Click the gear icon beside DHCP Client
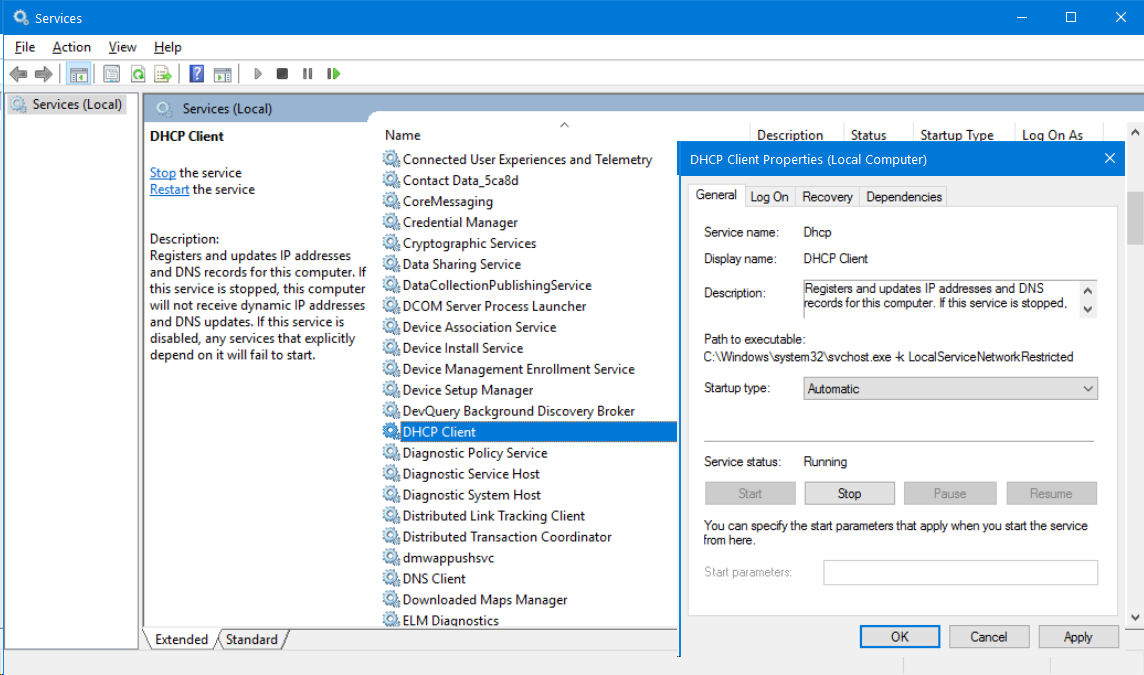Screen dimensions: 1144x675 (x=392, y=431)
